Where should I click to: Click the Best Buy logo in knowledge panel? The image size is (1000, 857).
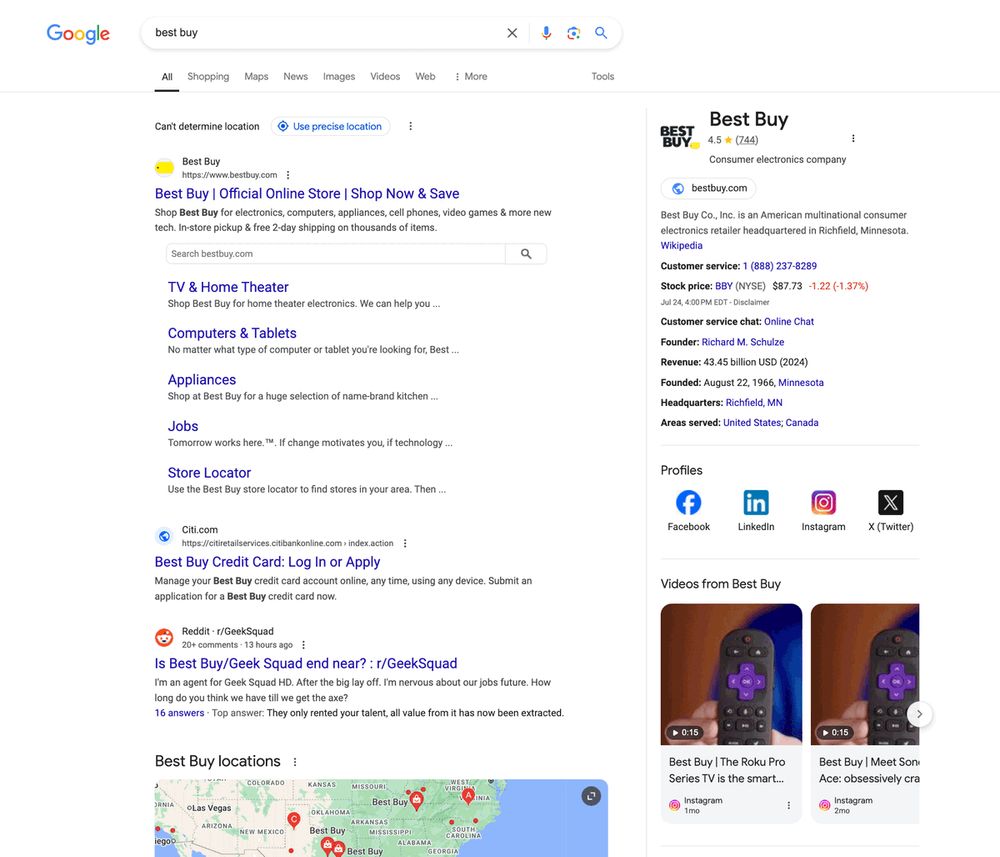point(680,137)
